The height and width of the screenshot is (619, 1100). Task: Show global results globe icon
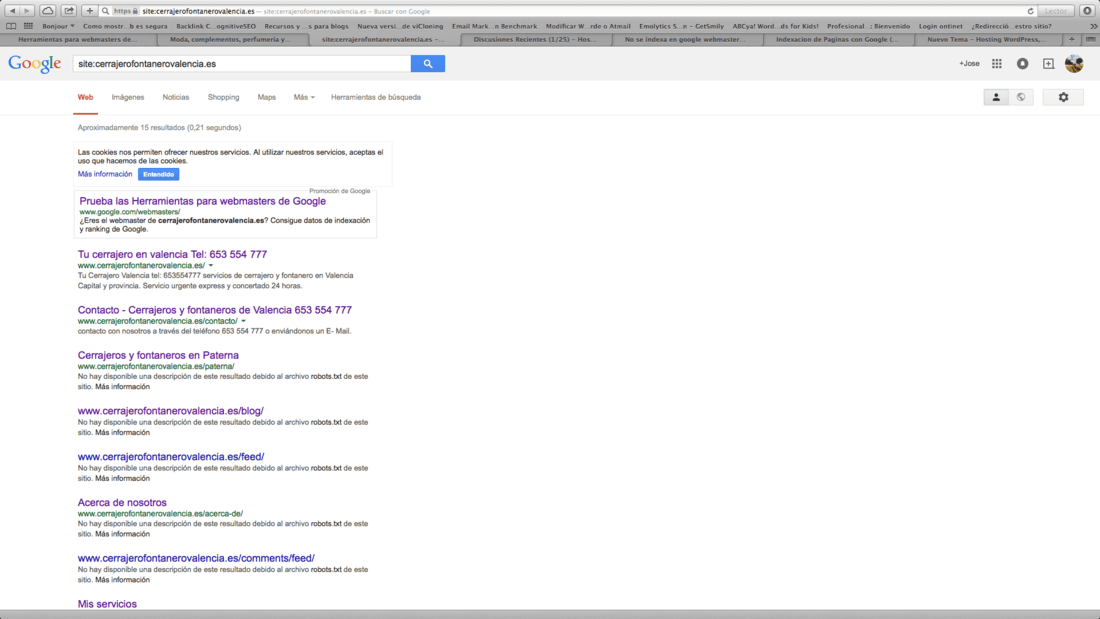pyautogui.click(x=1021, y=98)
